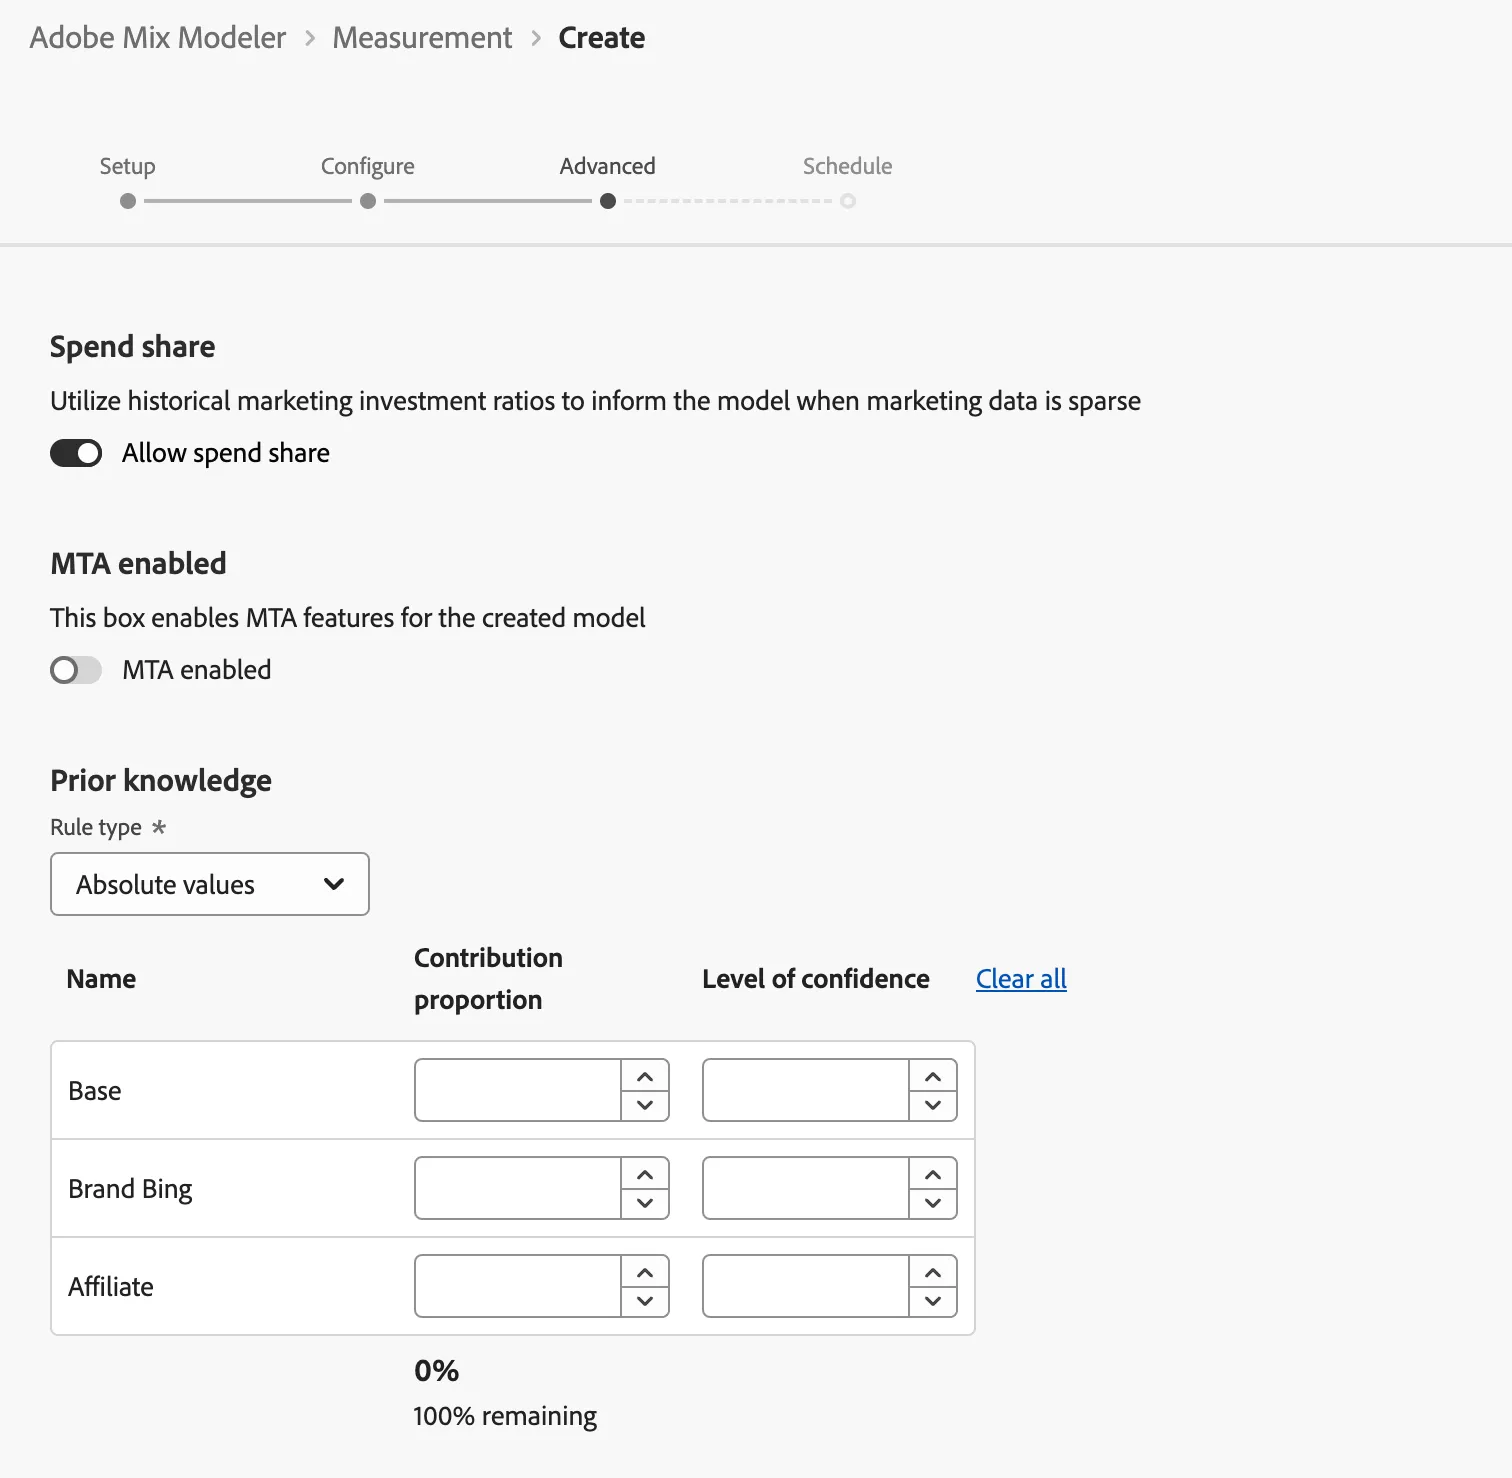Increase Base contribution proportion with up arrow
Image resolution: width=1512 pixels, height=1478 pixels.
[645, 1076]
